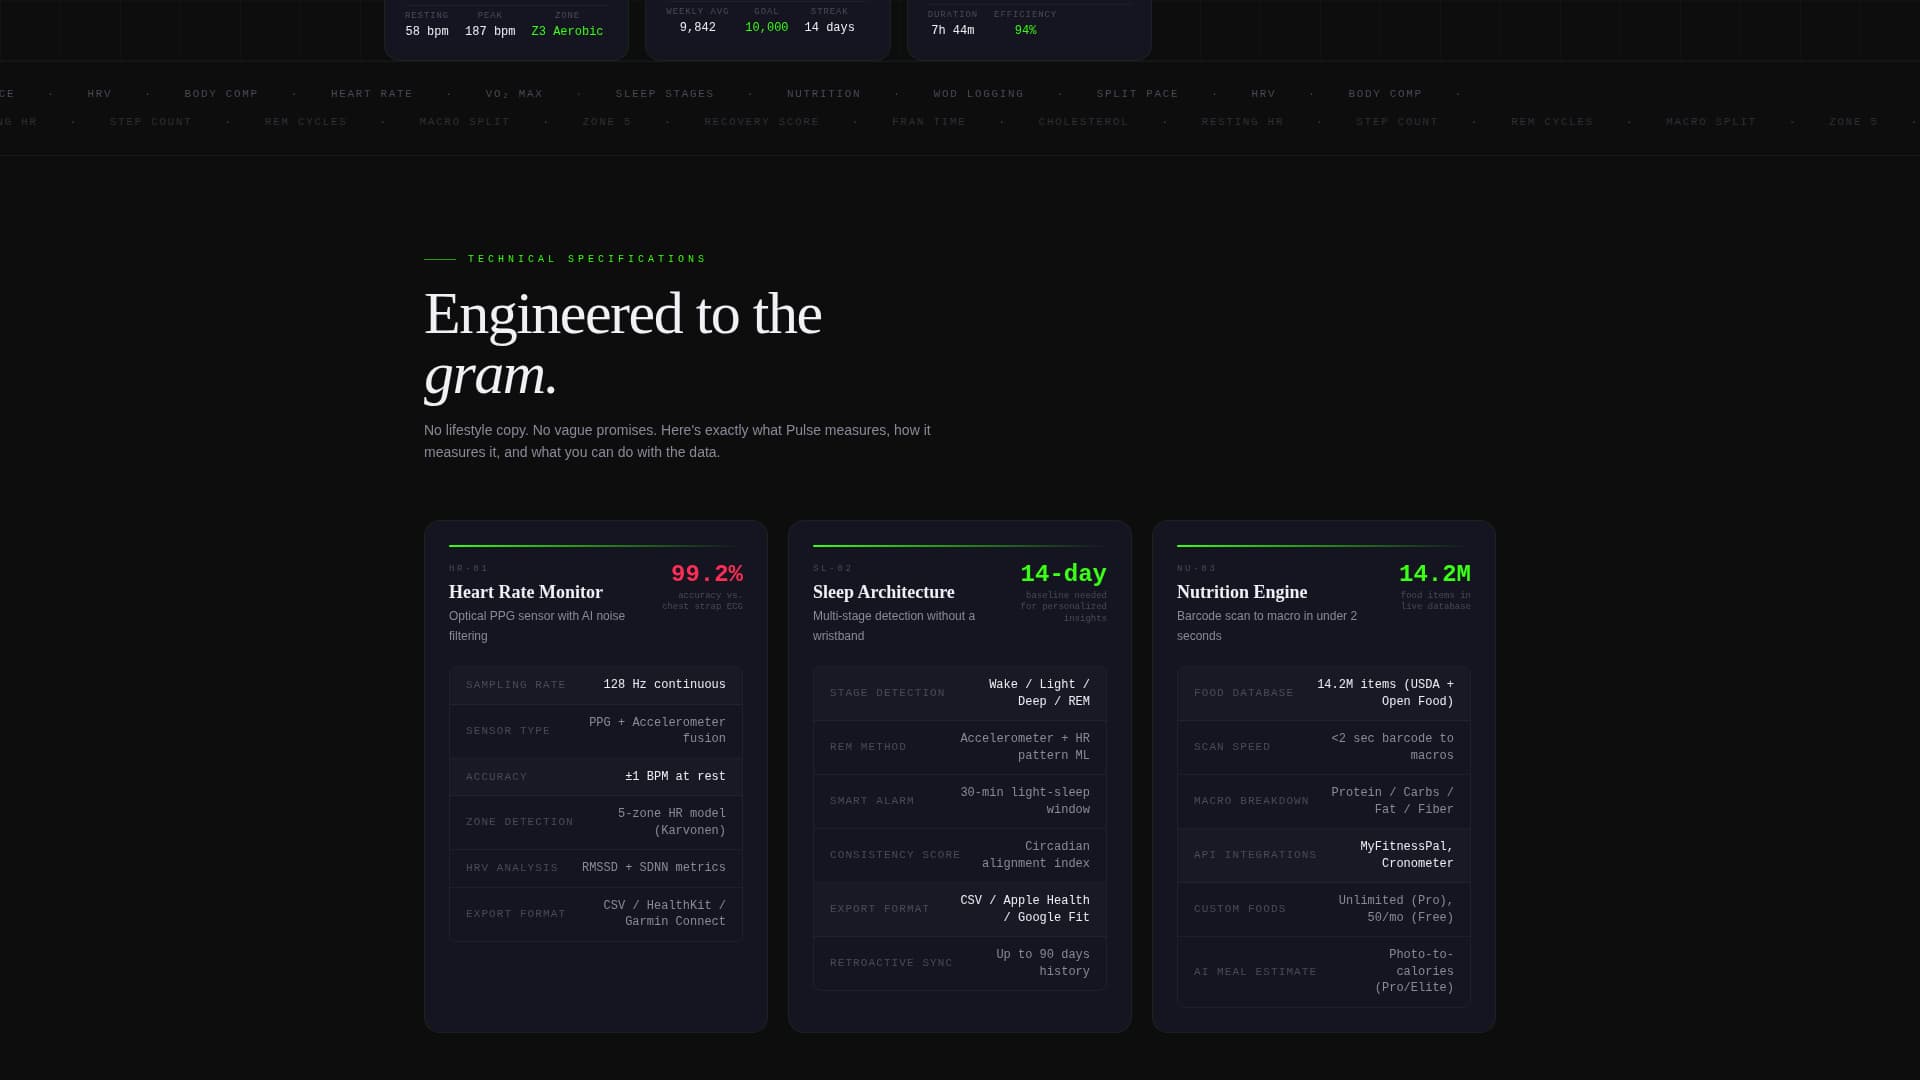Click the 'Optical PPG sensor' description text
The image size is (1920, 1080).
(537, 626)
